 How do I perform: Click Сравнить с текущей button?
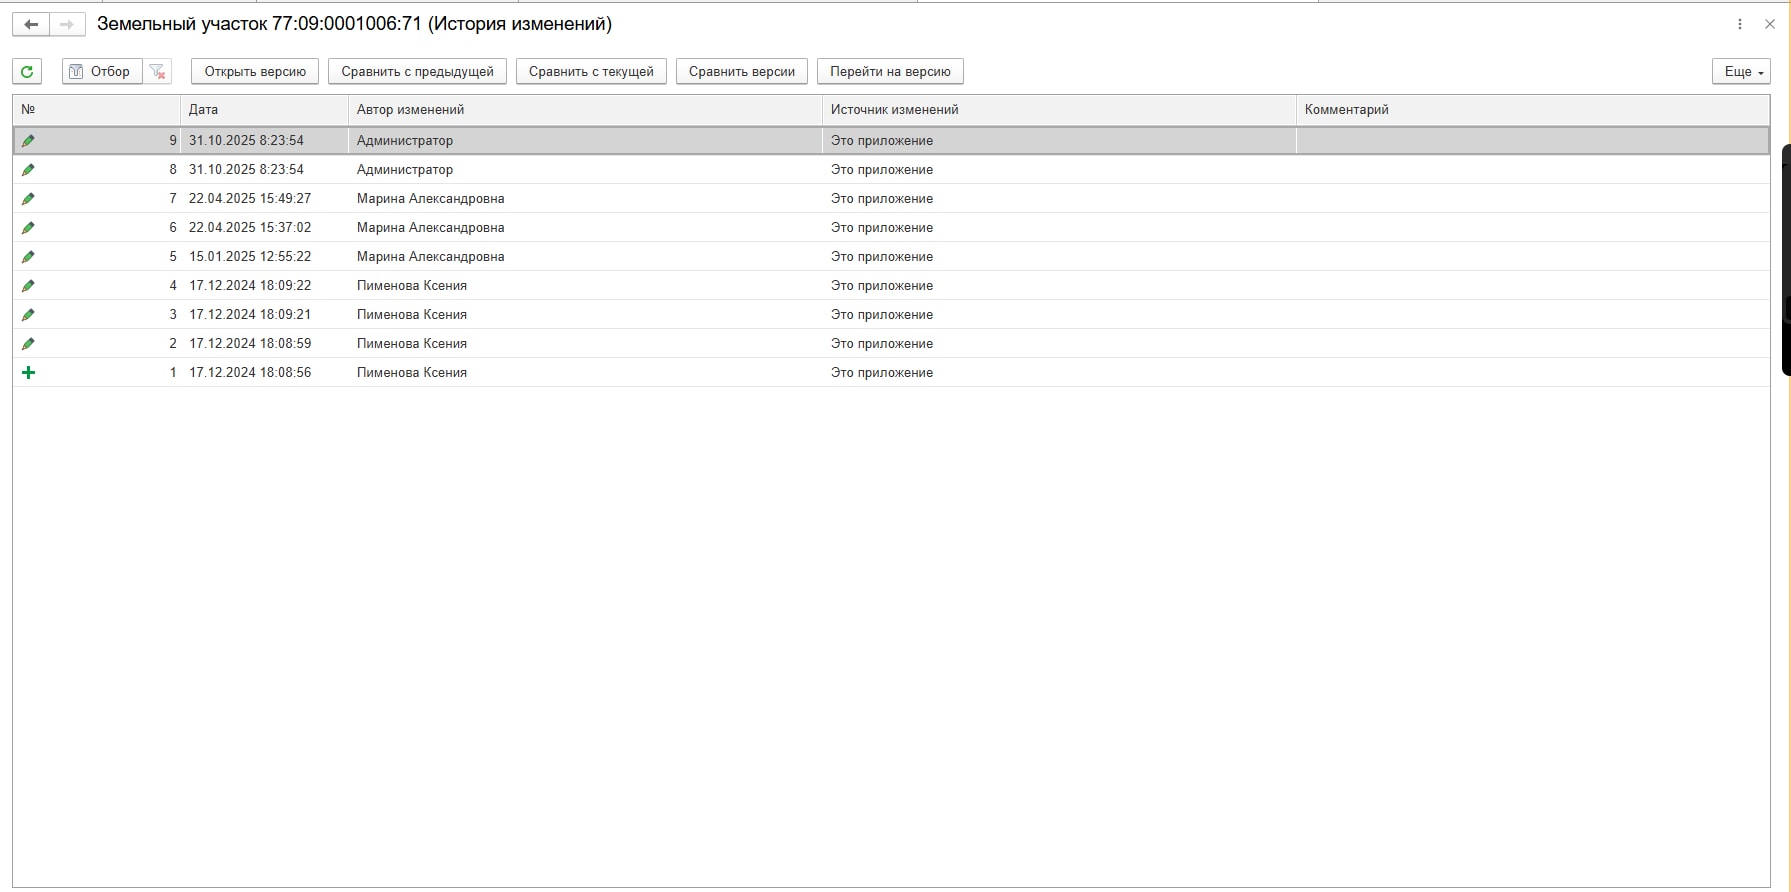tap(591, 71)
